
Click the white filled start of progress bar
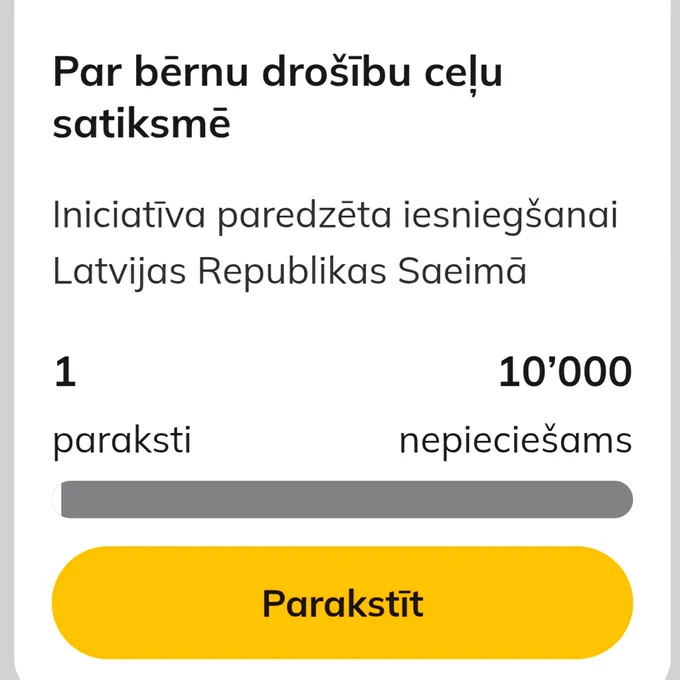56,499
